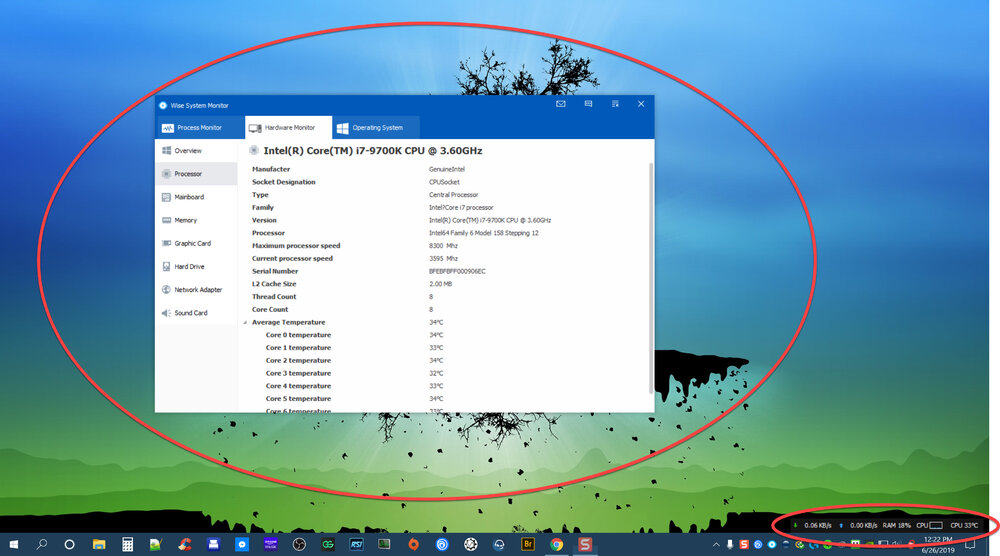Open the Action Center notifications
Image resolution: width=1000 pixels, height=556 pixels.
[x=970, y=545]
